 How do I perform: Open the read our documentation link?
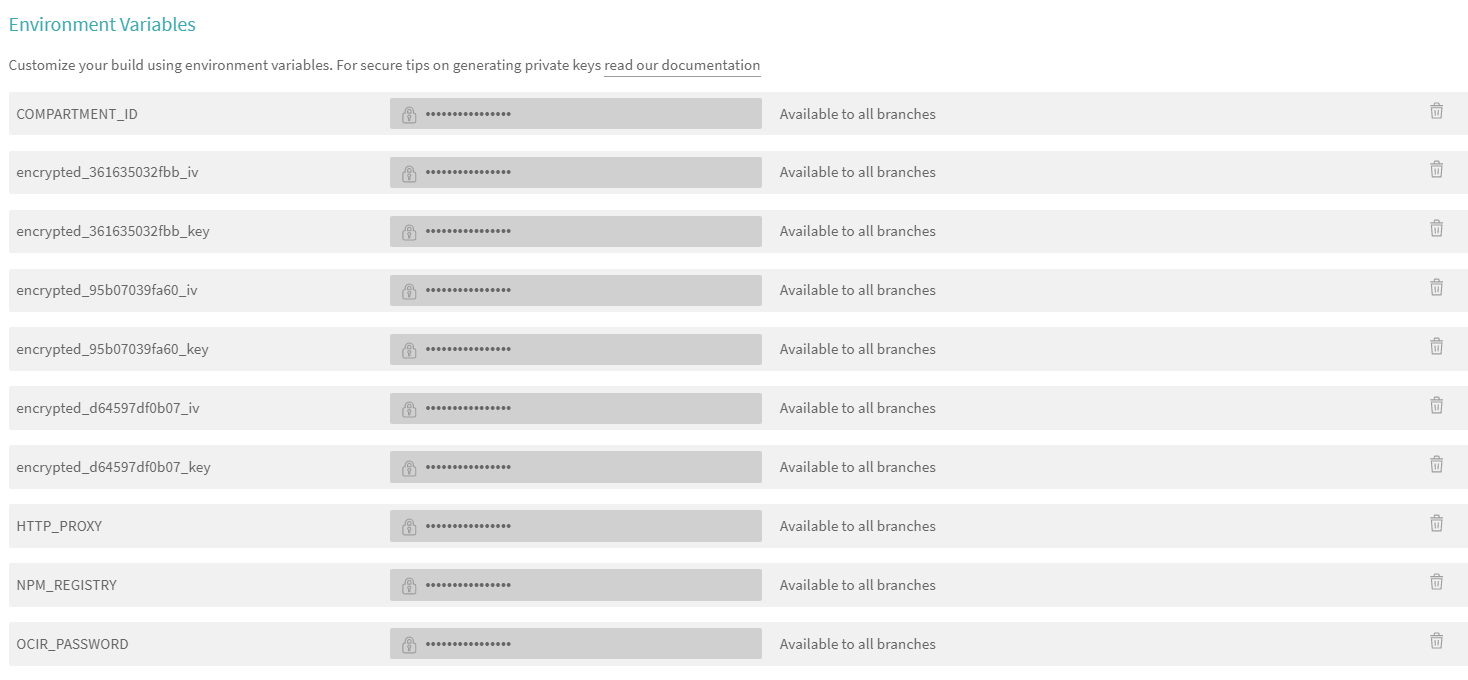click(x=682, y=66)
